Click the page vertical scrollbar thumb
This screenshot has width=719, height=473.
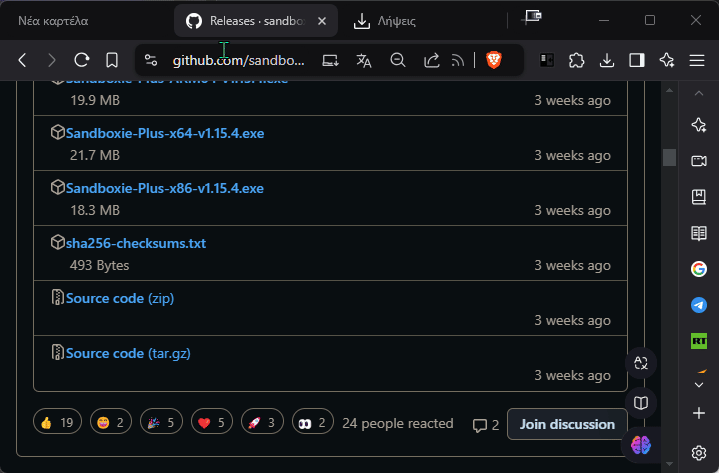click(669, 157)
